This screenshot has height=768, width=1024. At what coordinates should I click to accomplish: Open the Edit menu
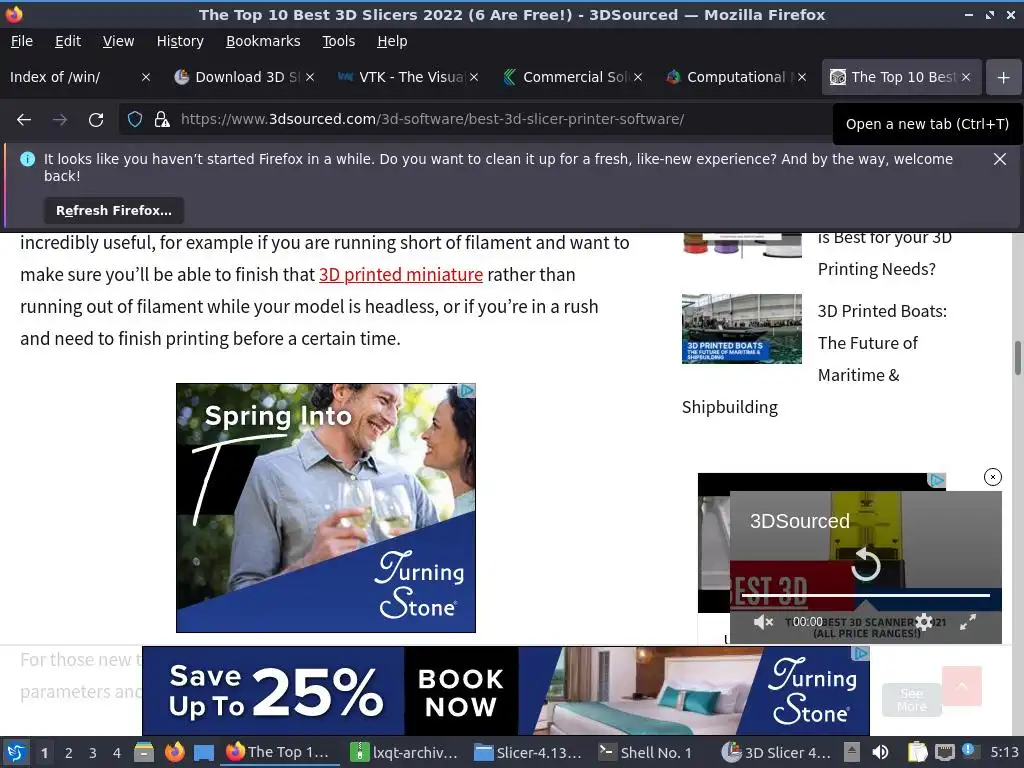pos(68,41)
